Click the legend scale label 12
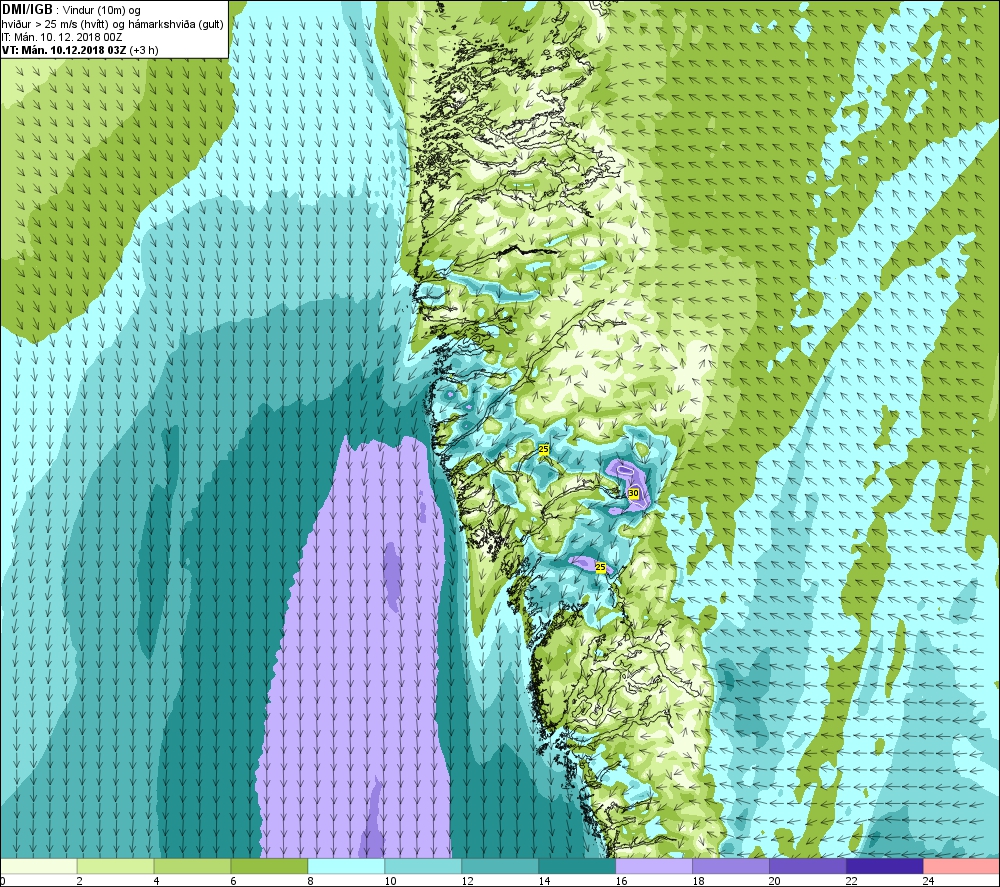Screen dimensions: 1000x887 [x=467, y=881]
